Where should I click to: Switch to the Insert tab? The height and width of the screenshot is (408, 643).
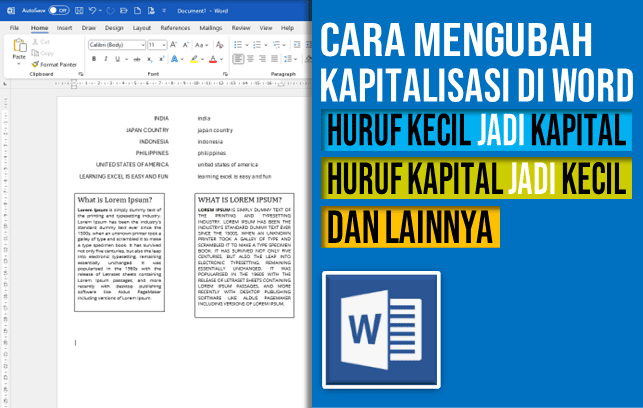pyautogui.click(x=64, y=28)
